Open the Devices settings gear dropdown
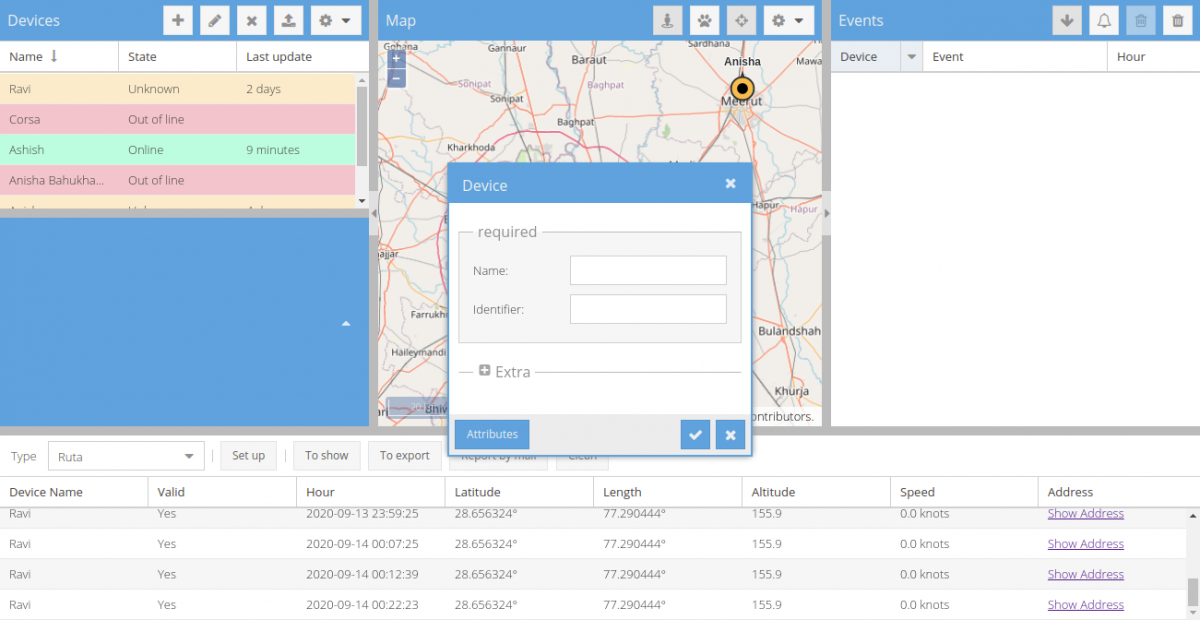This screenshot has width=1200, height=620. pyautogui.click(x=335, y=20)
